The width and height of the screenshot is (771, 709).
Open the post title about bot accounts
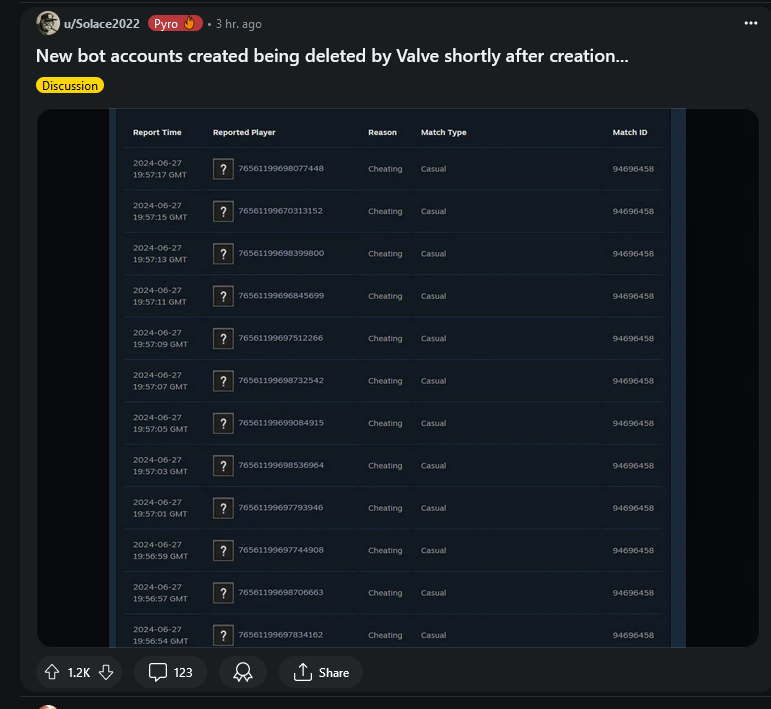[x=332, y=56]
